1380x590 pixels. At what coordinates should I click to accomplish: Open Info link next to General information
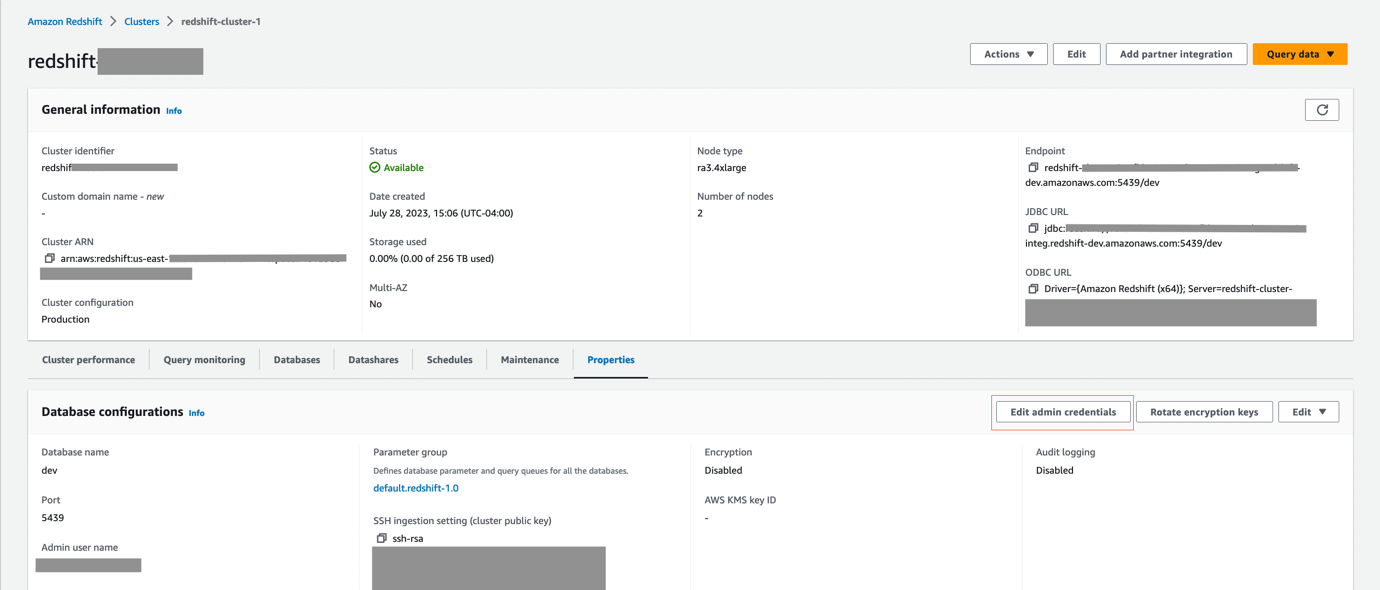tap(174, 111)
